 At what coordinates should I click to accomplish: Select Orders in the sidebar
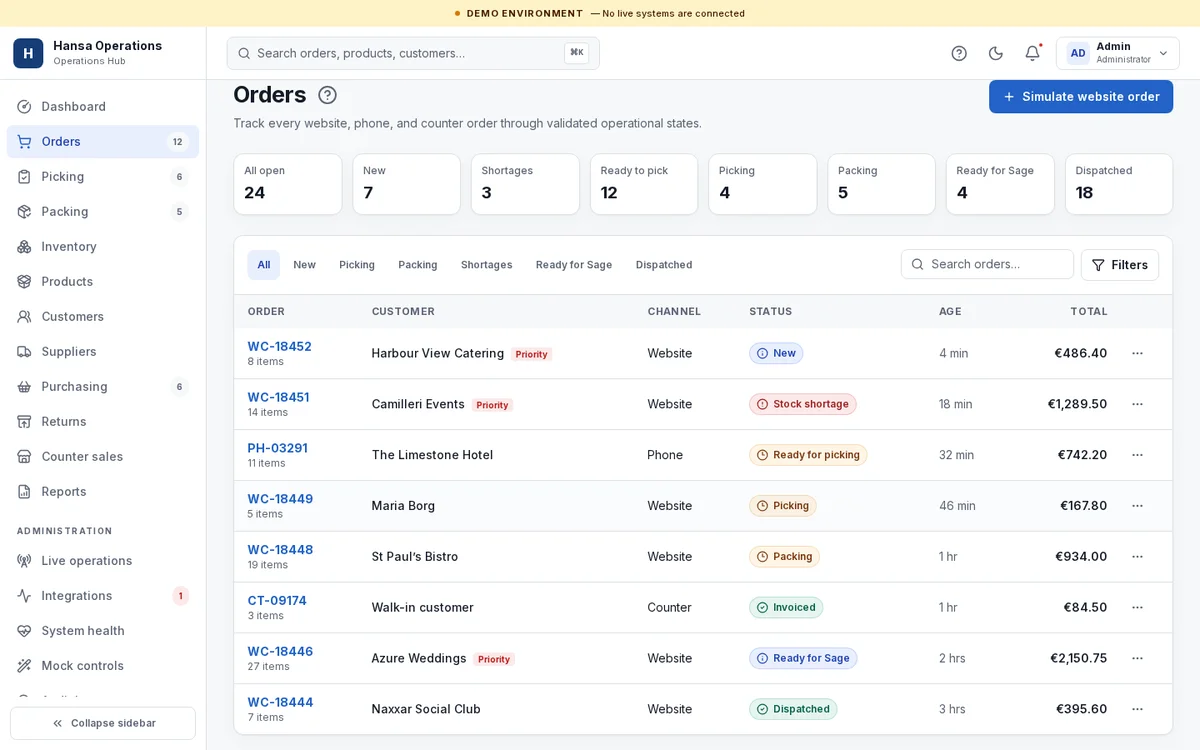(103, 142)
